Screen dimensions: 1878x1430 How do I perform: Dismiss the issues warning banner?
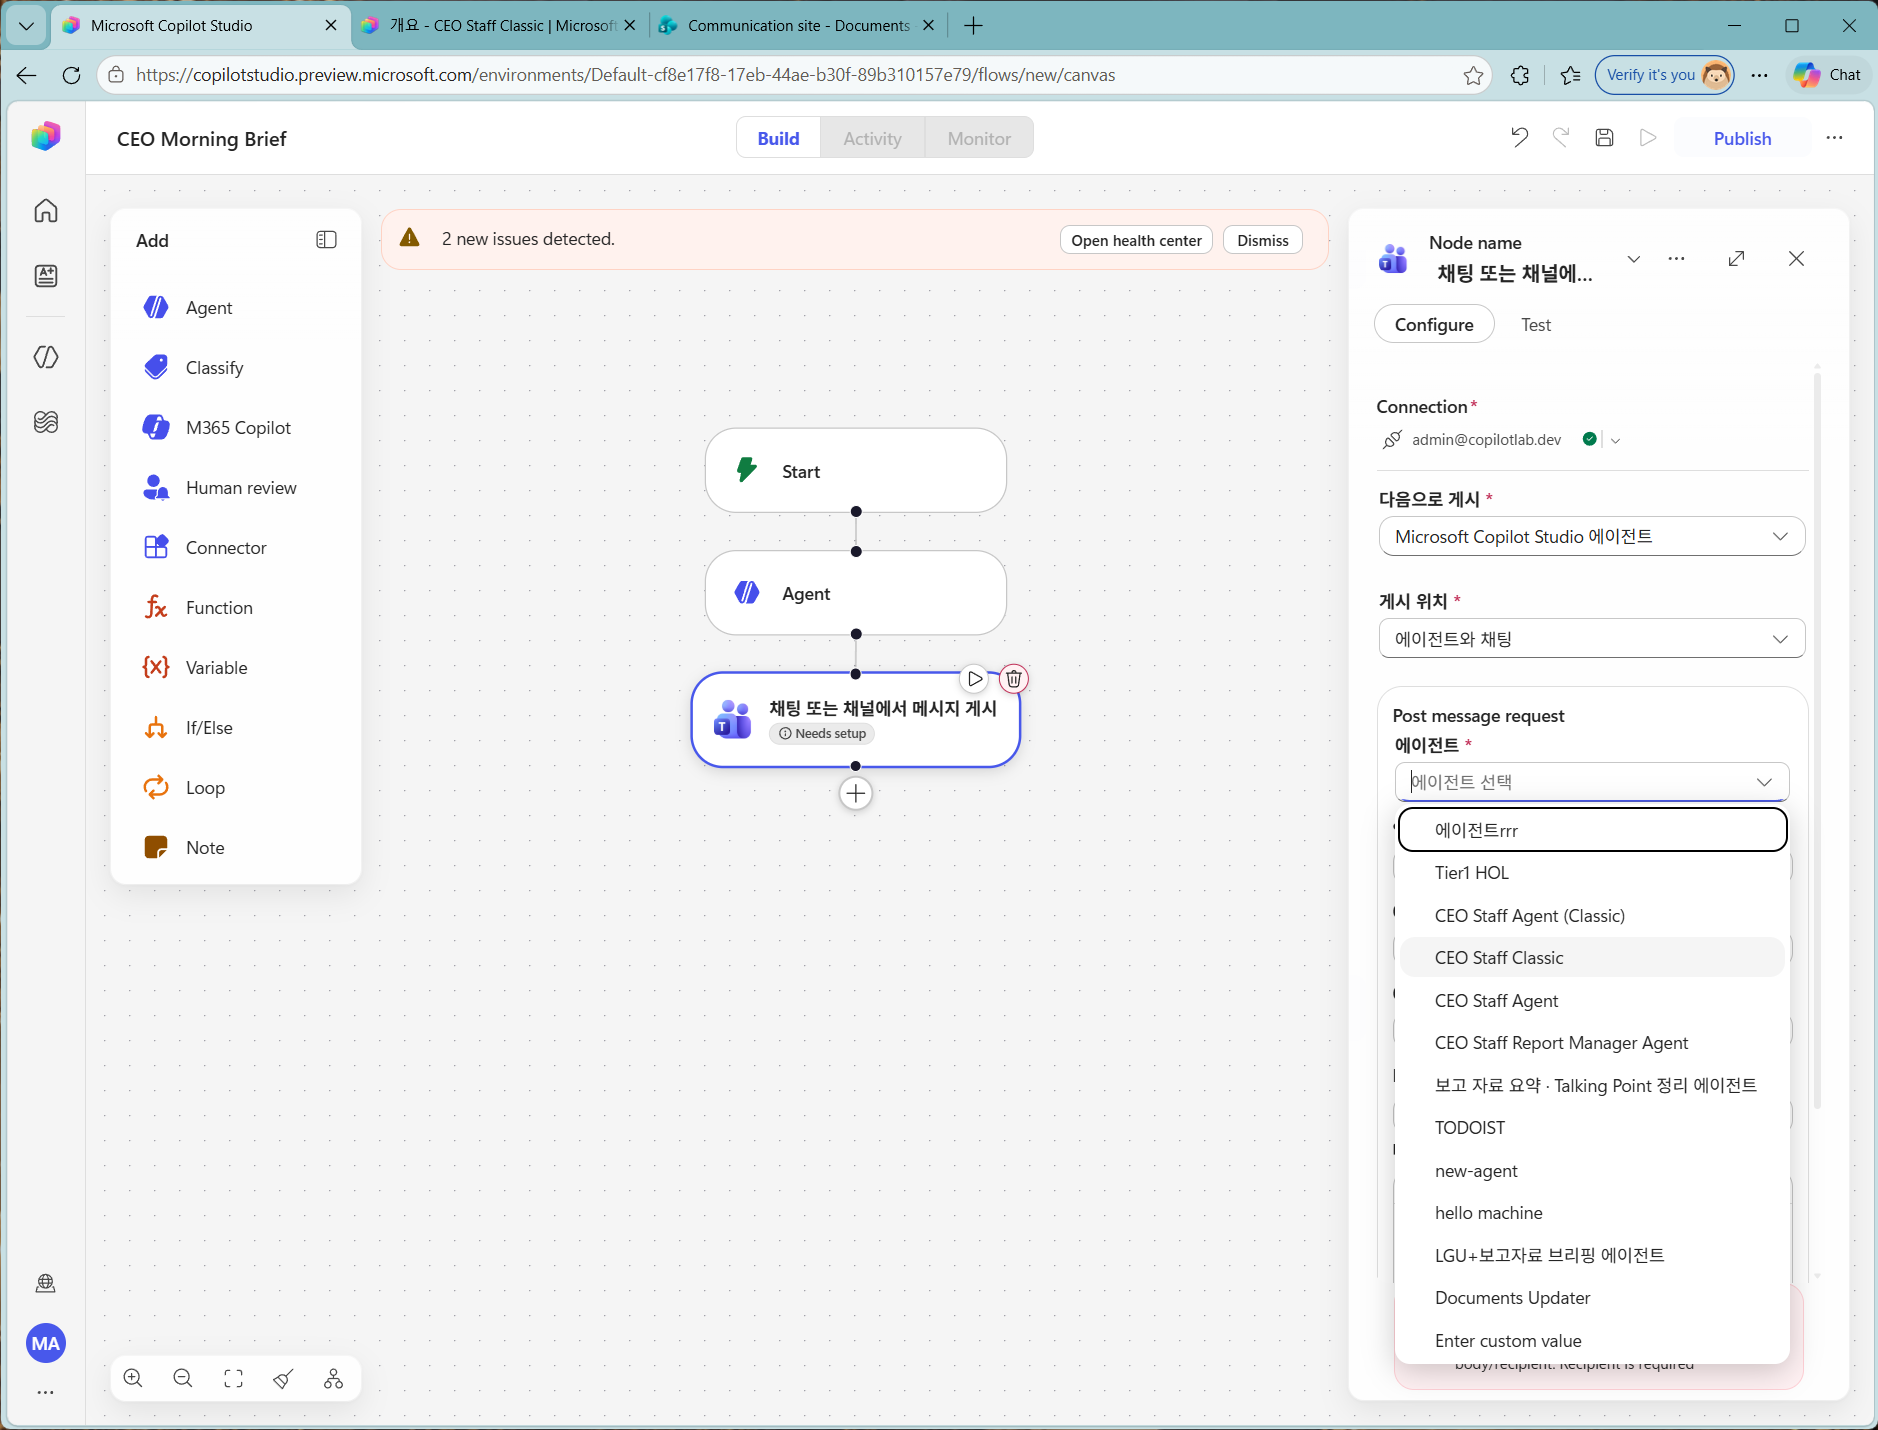pos(1263,240)
